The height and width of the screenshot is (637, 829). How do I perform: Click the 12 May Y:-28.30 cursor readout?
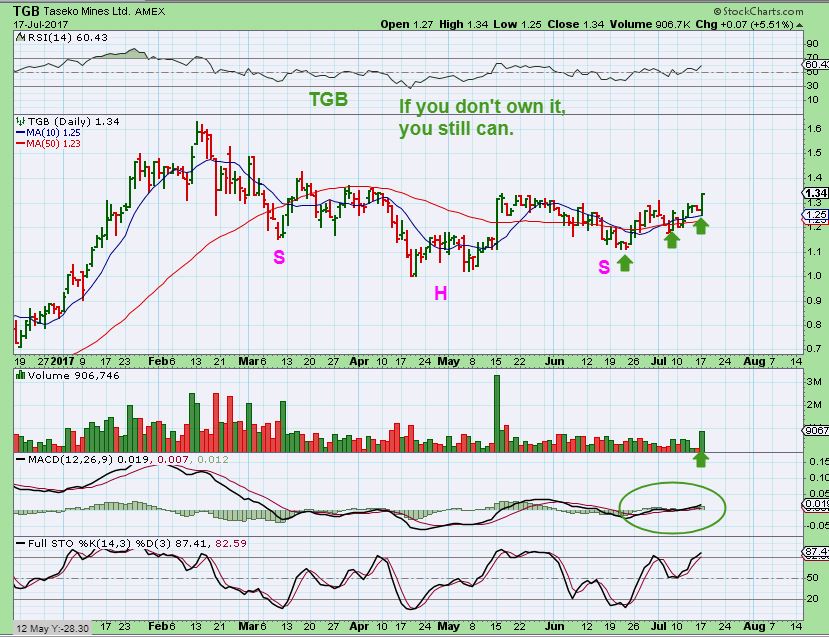click(52, 629)
